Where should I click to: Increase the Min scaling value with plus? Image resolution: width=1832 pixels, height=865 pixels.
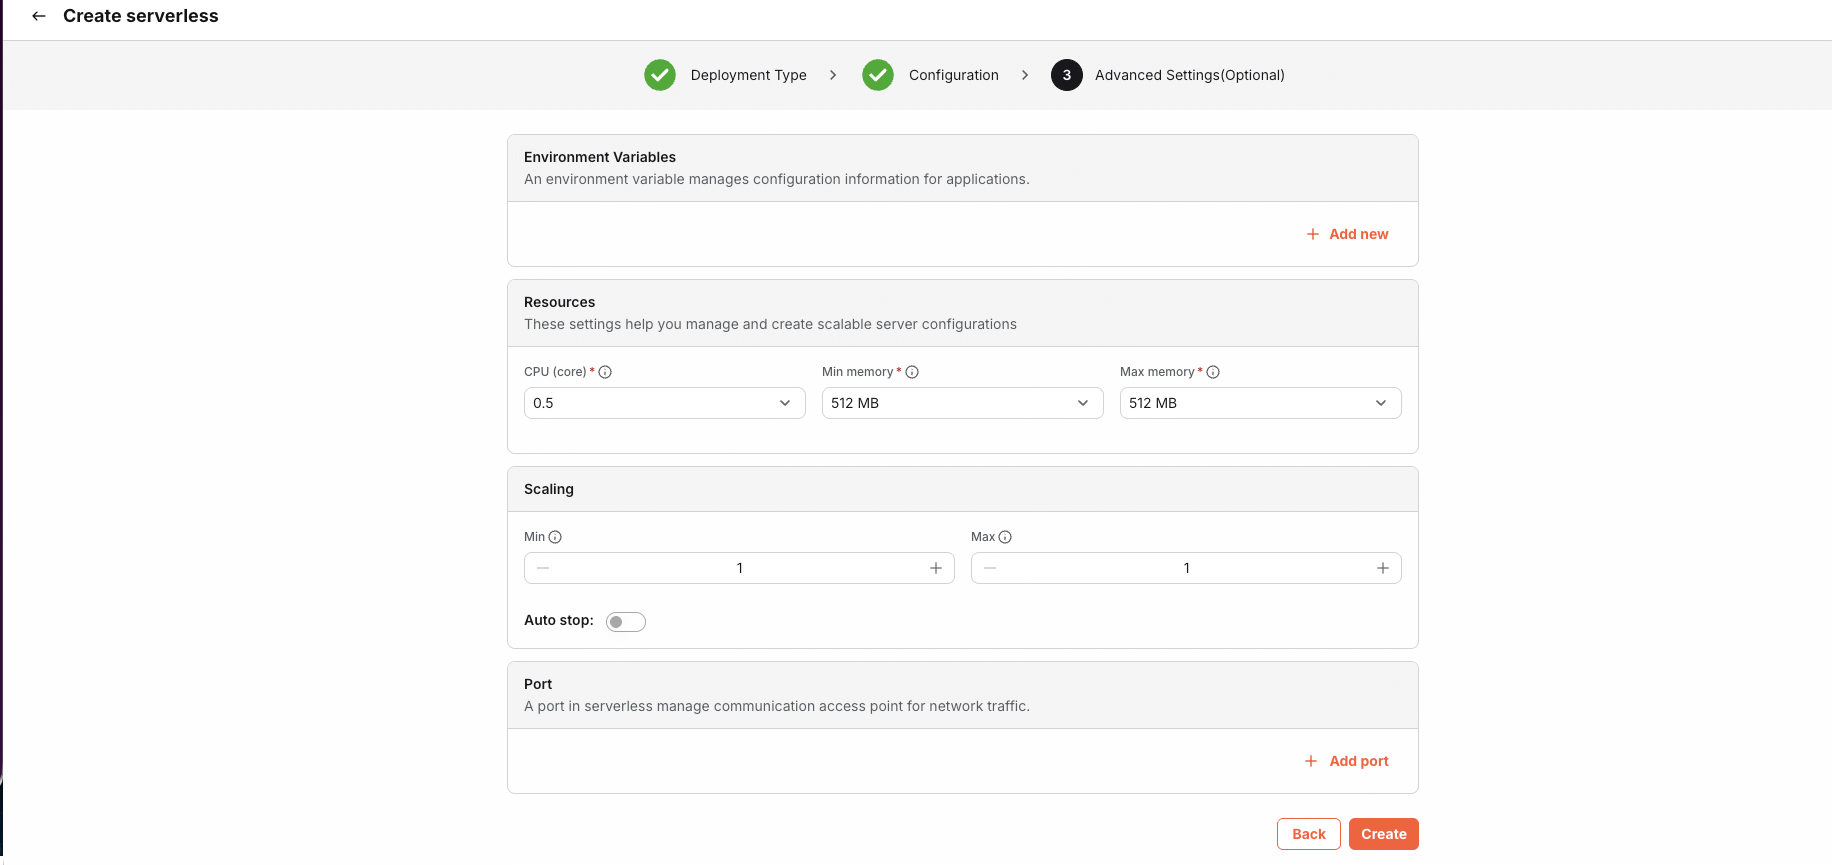coord(936,568)
